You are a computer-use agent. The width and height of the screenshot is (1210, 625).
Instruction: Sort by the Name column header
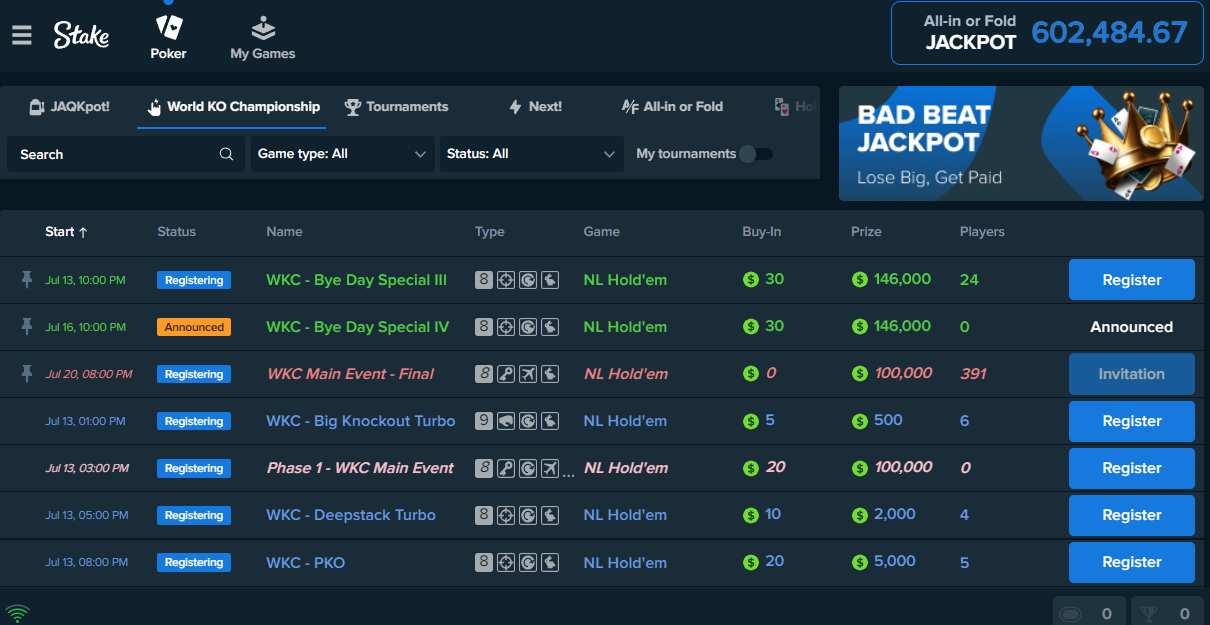pyautogui.click(x=284, y=231)
